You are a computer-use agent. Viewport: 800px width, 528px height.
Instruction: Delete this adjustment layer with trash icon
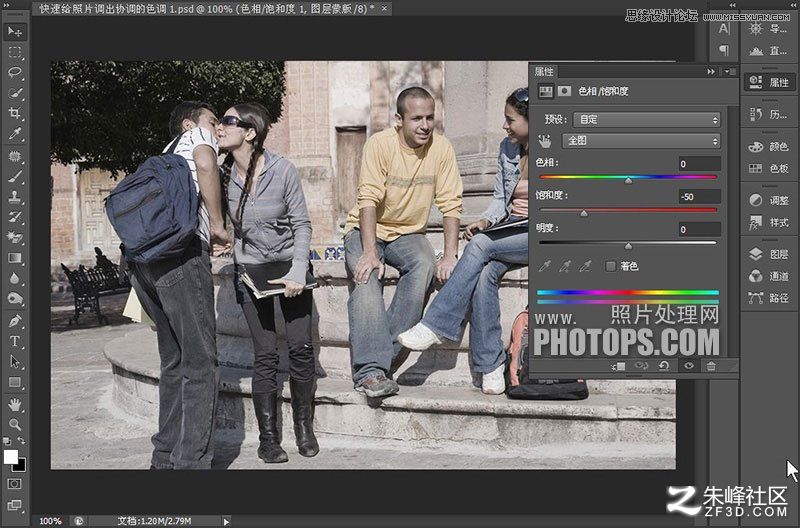click(x=711, y=366)
